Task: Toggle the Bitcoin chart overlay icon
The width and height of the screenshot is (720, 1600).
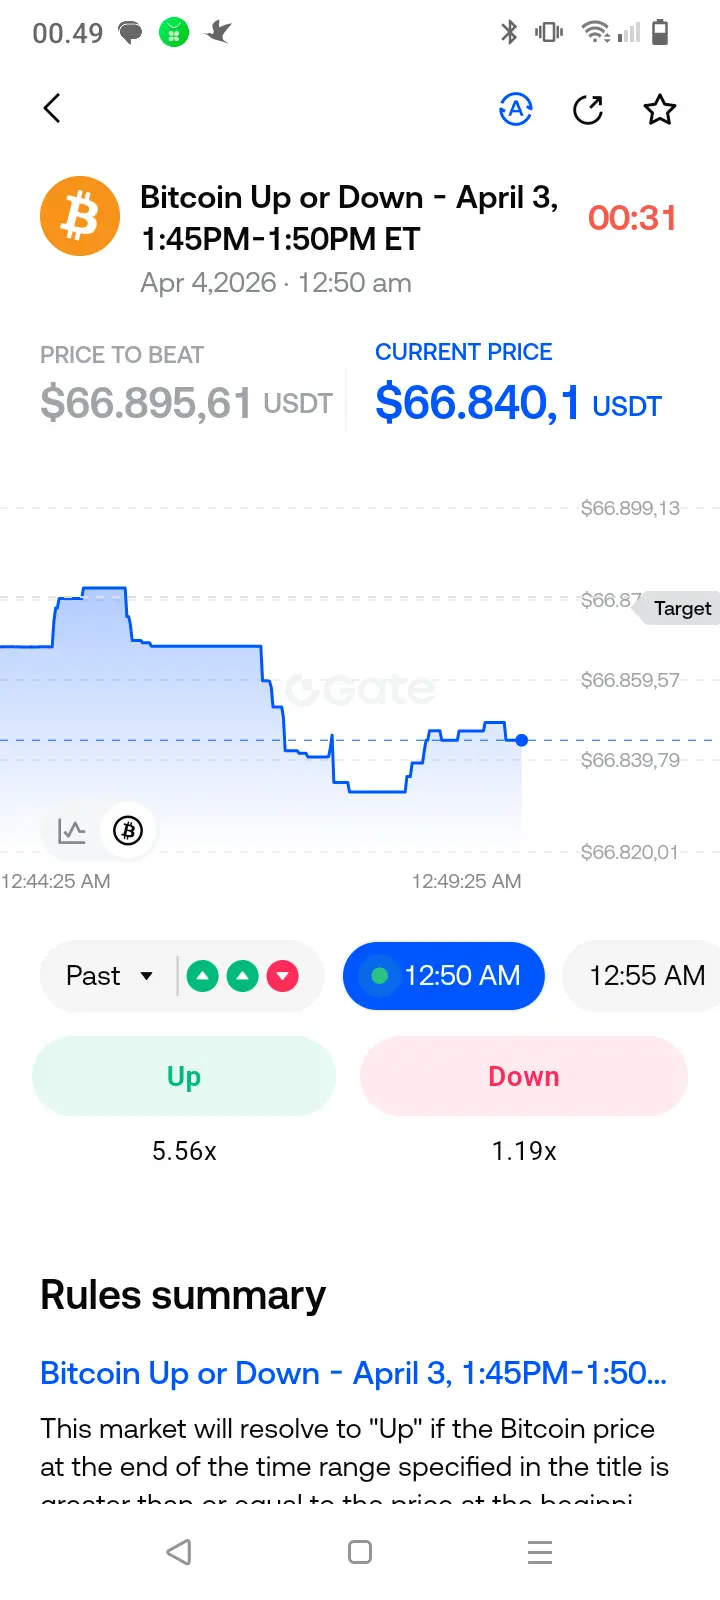Action: click(128, 831)
